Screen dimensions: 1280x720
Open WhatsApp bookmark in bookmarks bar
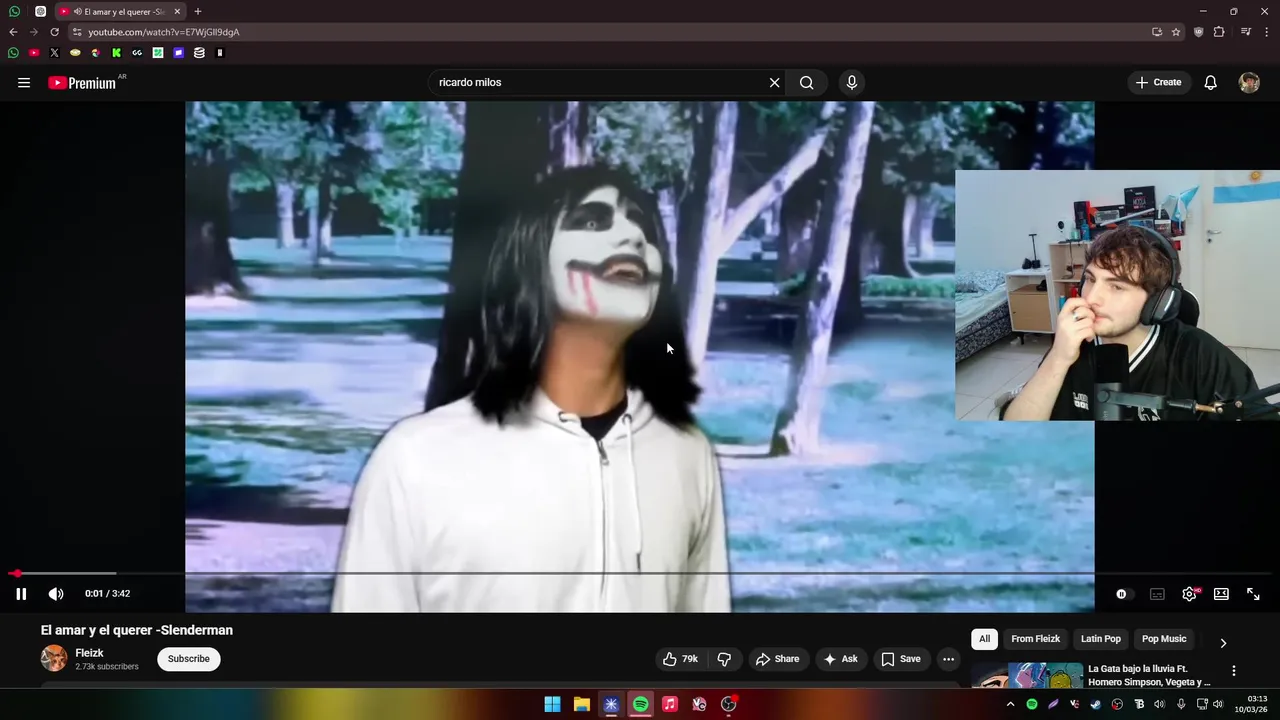[13, 53]
